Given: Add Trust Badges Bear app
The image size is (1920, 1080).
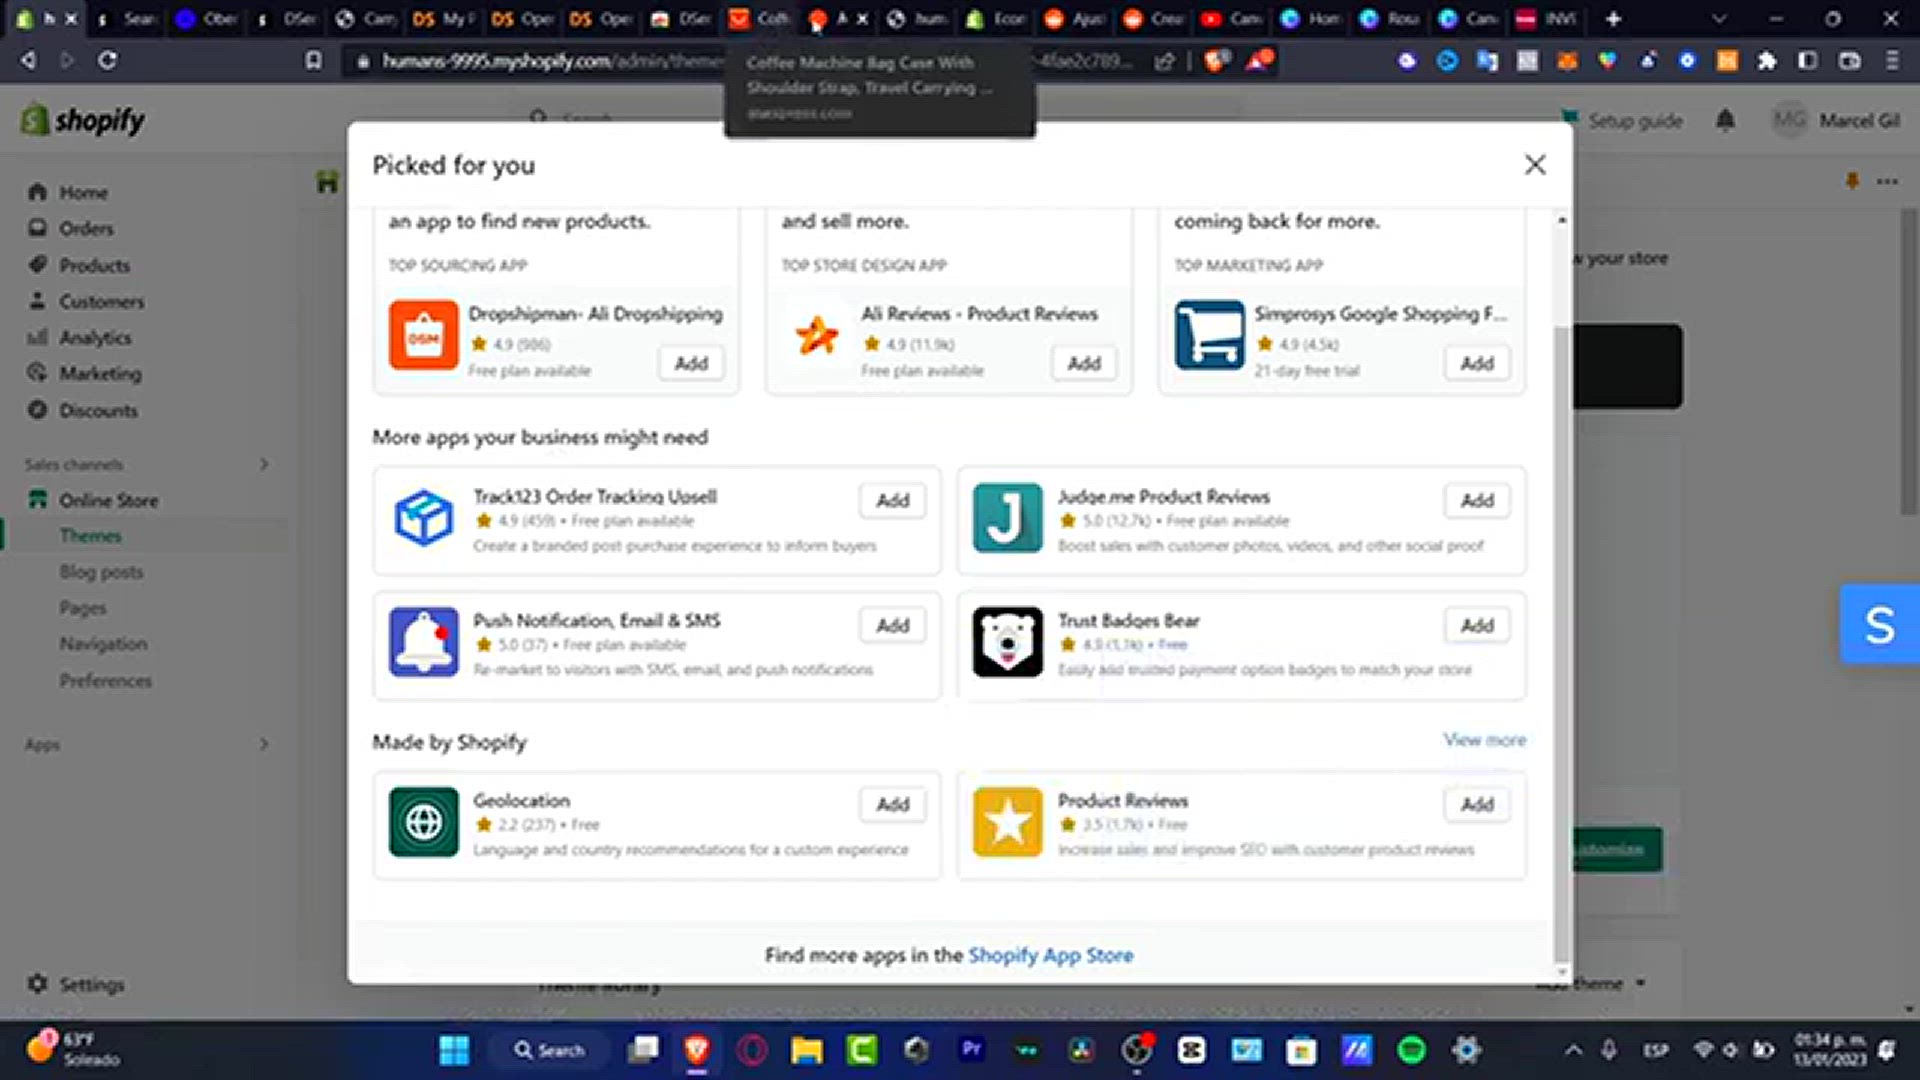Looking at the screenshot, I should point(1477,625).
